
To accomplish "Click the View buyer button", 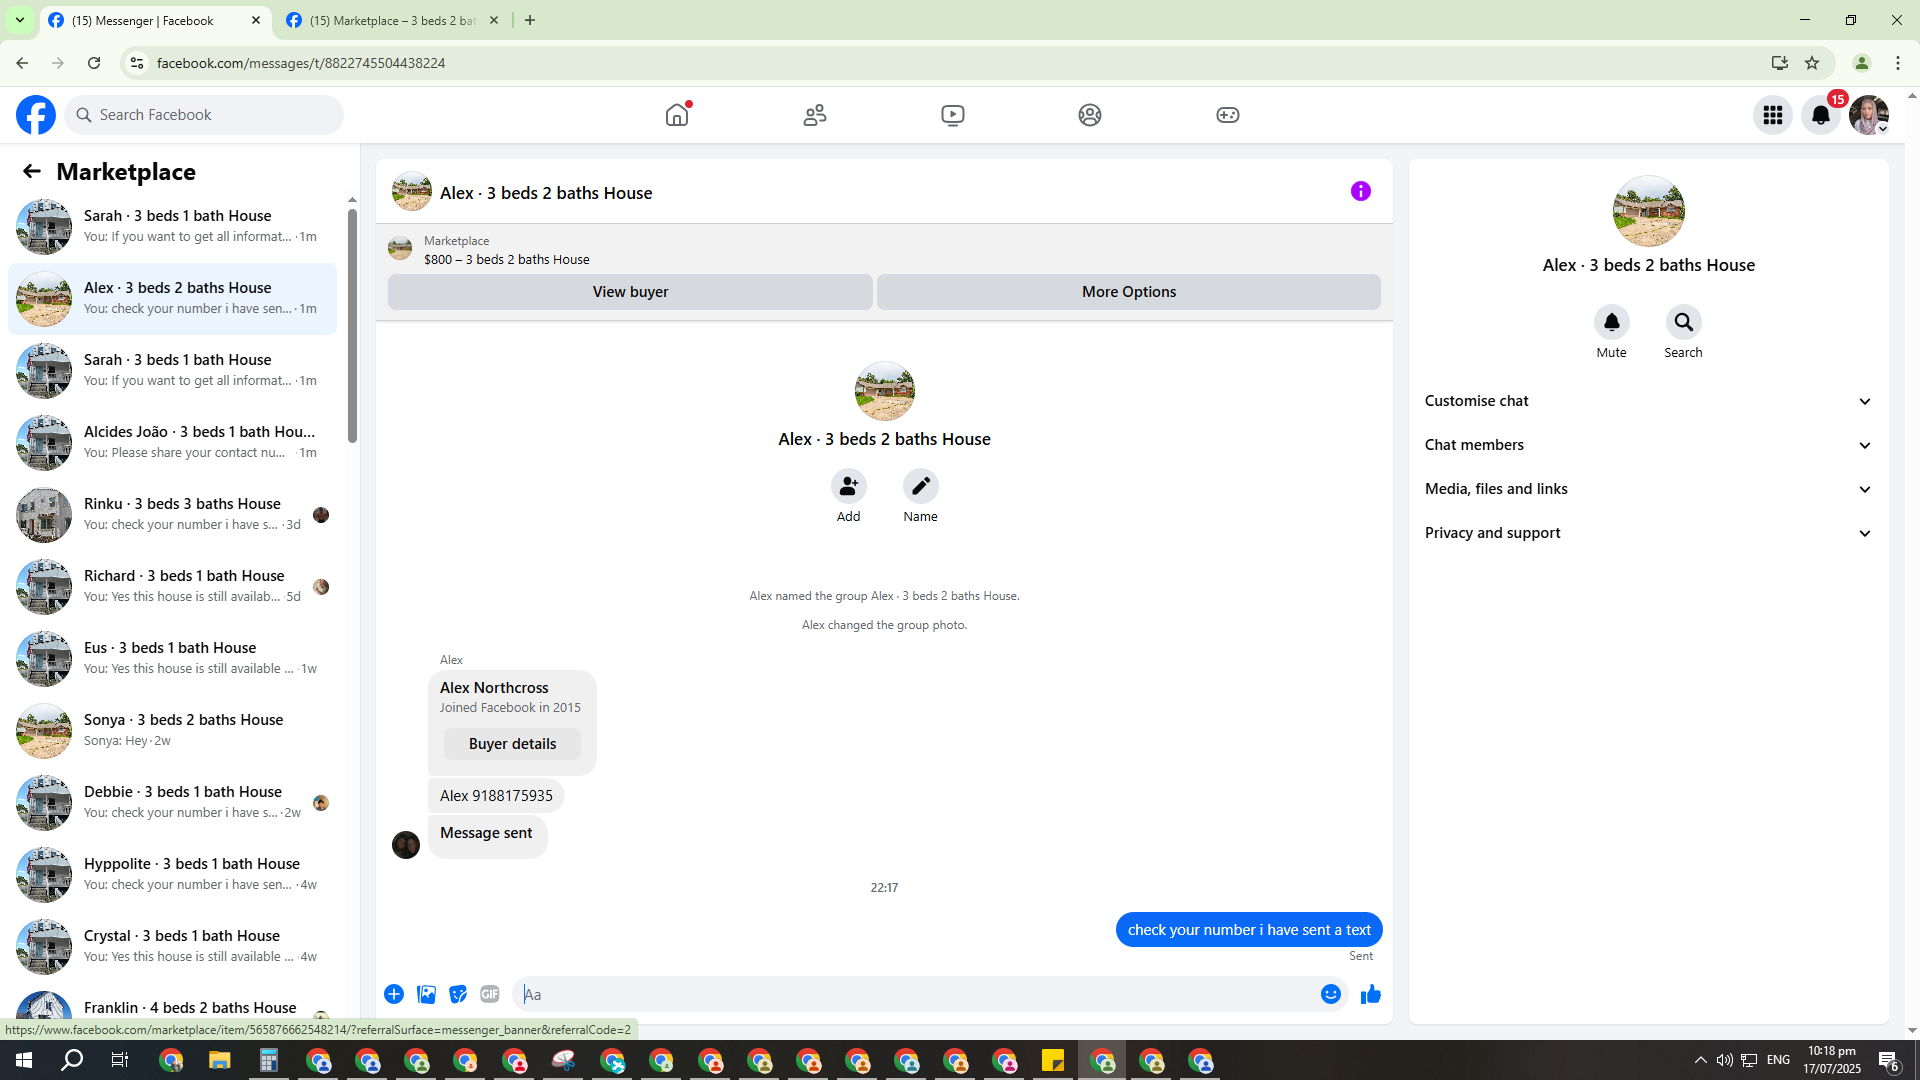I will pyautogui.click(x=630, y=292).
